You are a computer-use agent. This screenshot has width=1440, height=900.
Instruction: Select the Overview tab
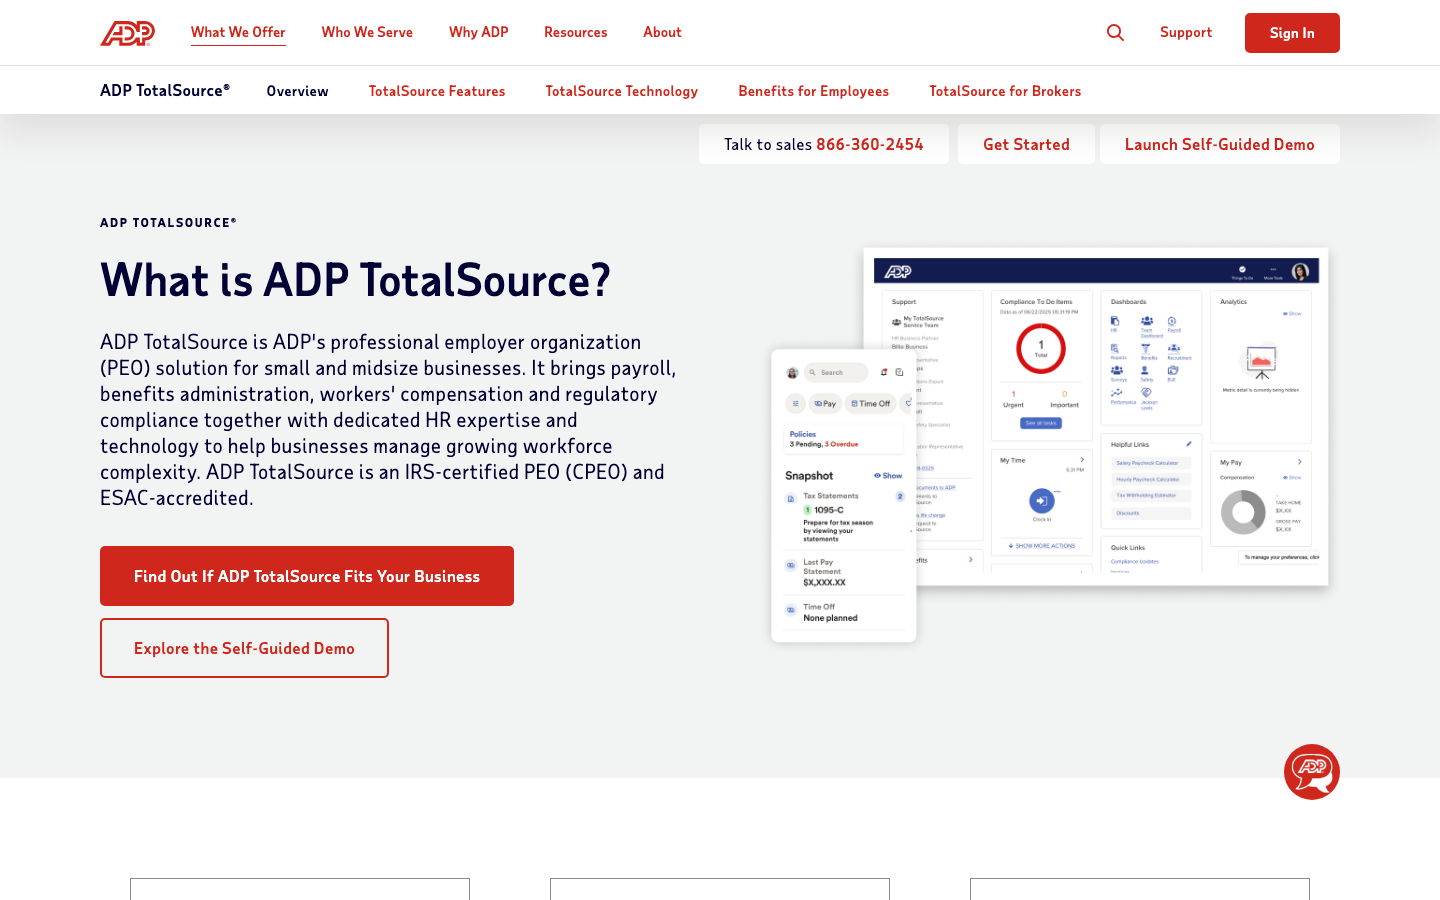pyautogui.click(x=297, y=91)
